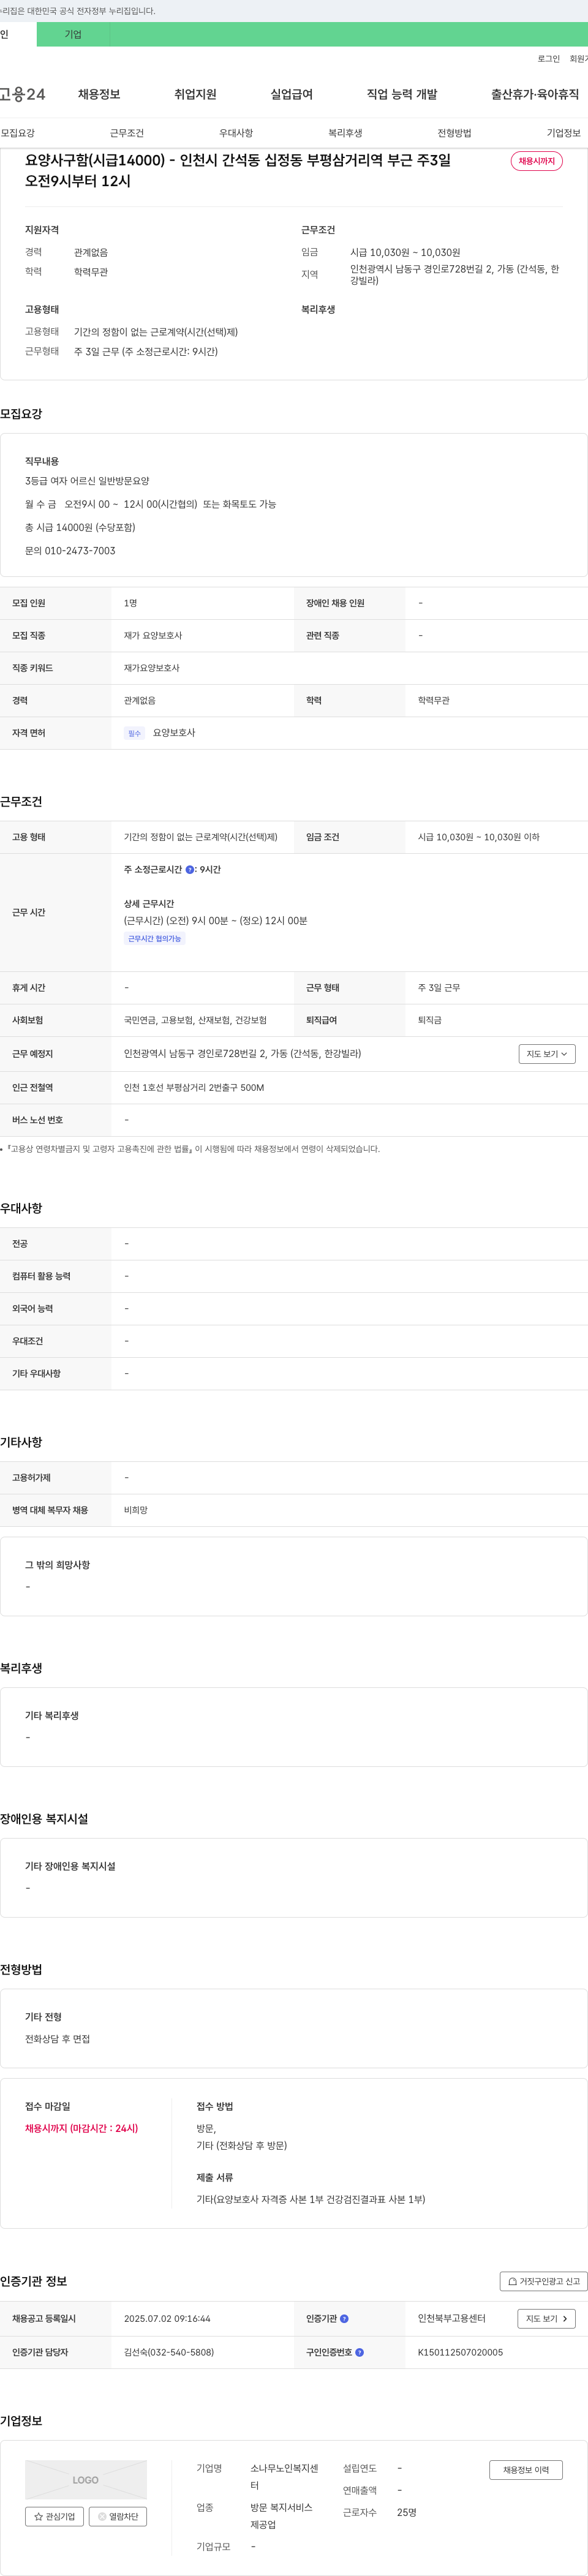Click the 주 3일 근무 value in 근무 형태 row
The width and height of the screenshot is (588, 2576).
[x=439, y=988]
